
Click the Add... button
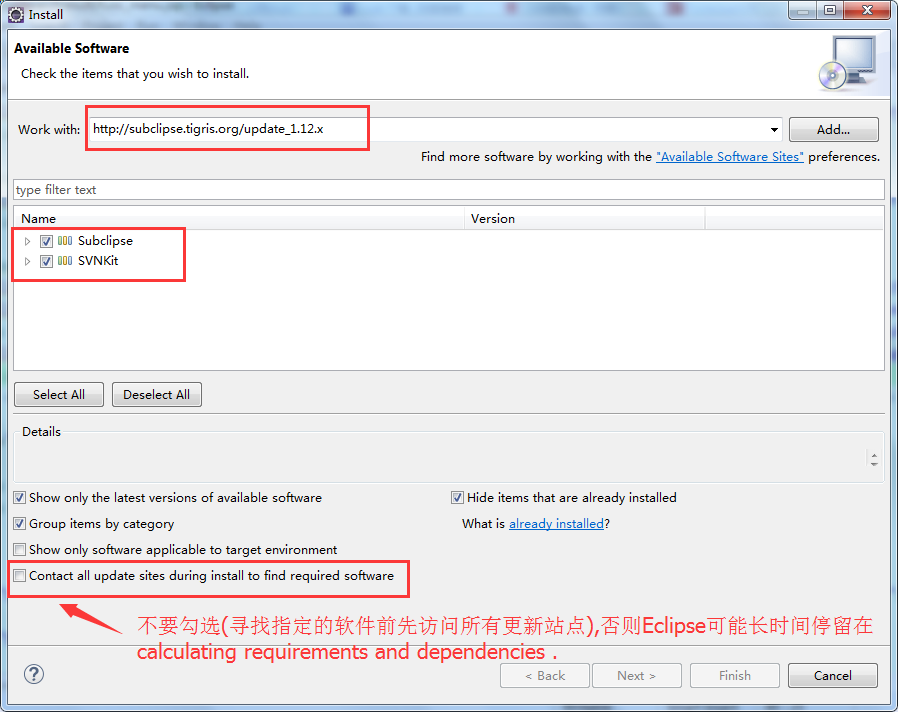pyautogui.click(x=833, y=129)
